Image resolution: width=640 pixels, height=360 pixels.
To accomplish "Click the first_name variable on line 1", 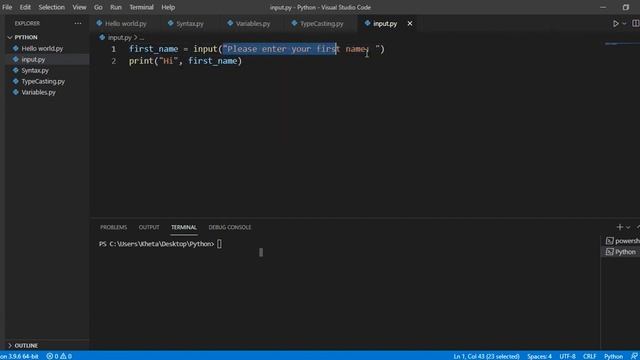I will click(x=153, y=49).
